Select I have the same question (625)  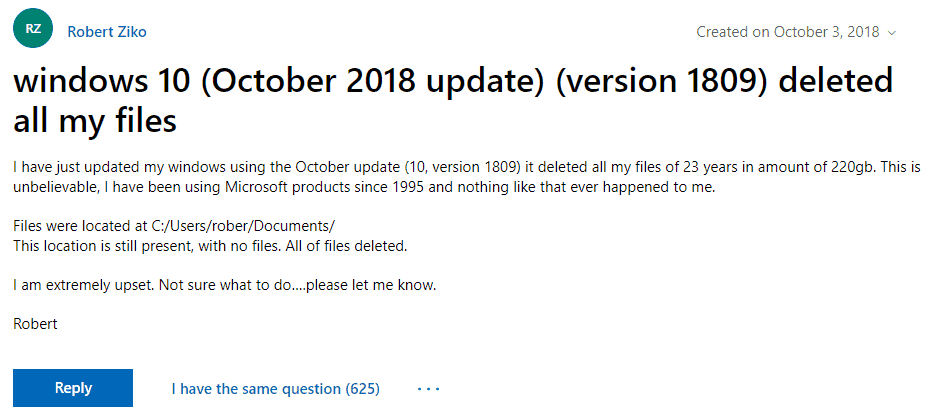click(275, 389)
